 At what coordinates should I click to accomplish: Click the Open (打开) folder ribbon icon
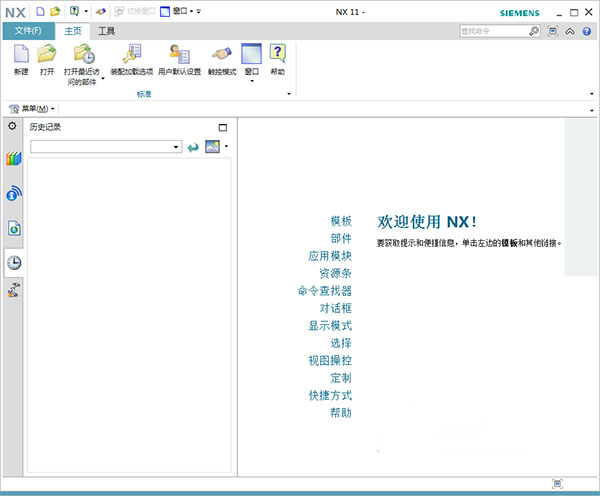[x=47, y=54]
